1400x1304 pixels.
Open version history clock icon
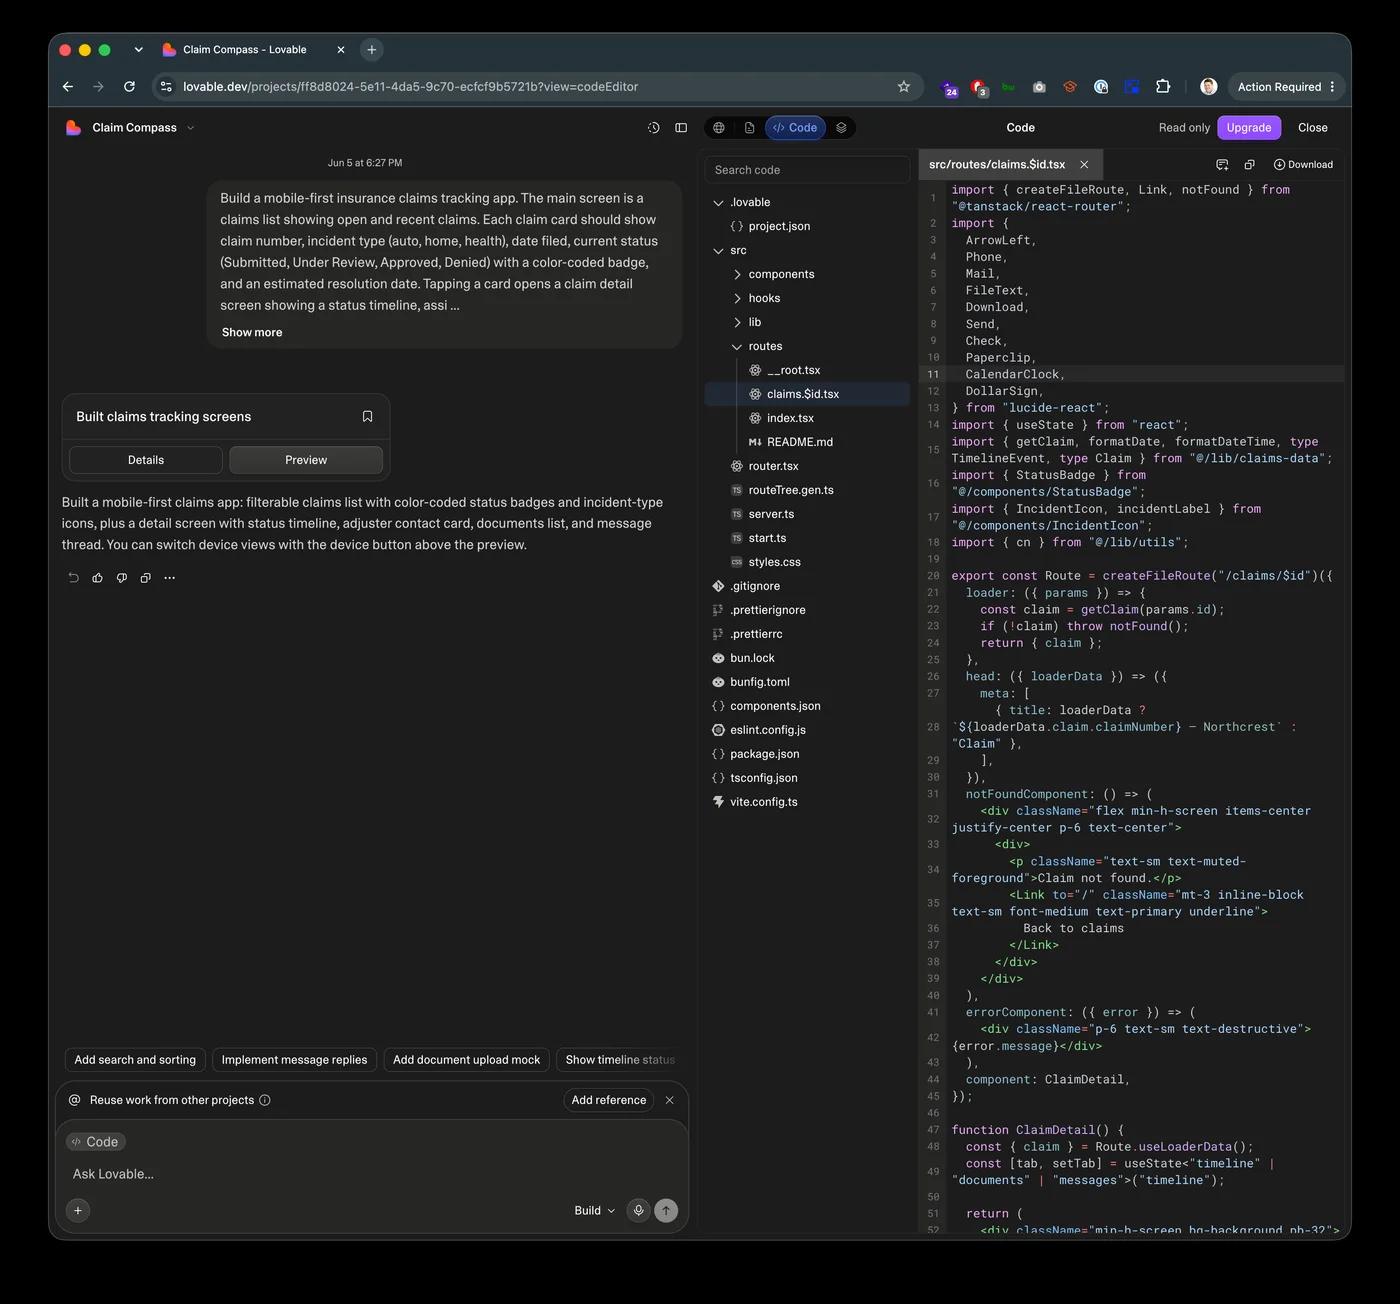click(654, 128)
